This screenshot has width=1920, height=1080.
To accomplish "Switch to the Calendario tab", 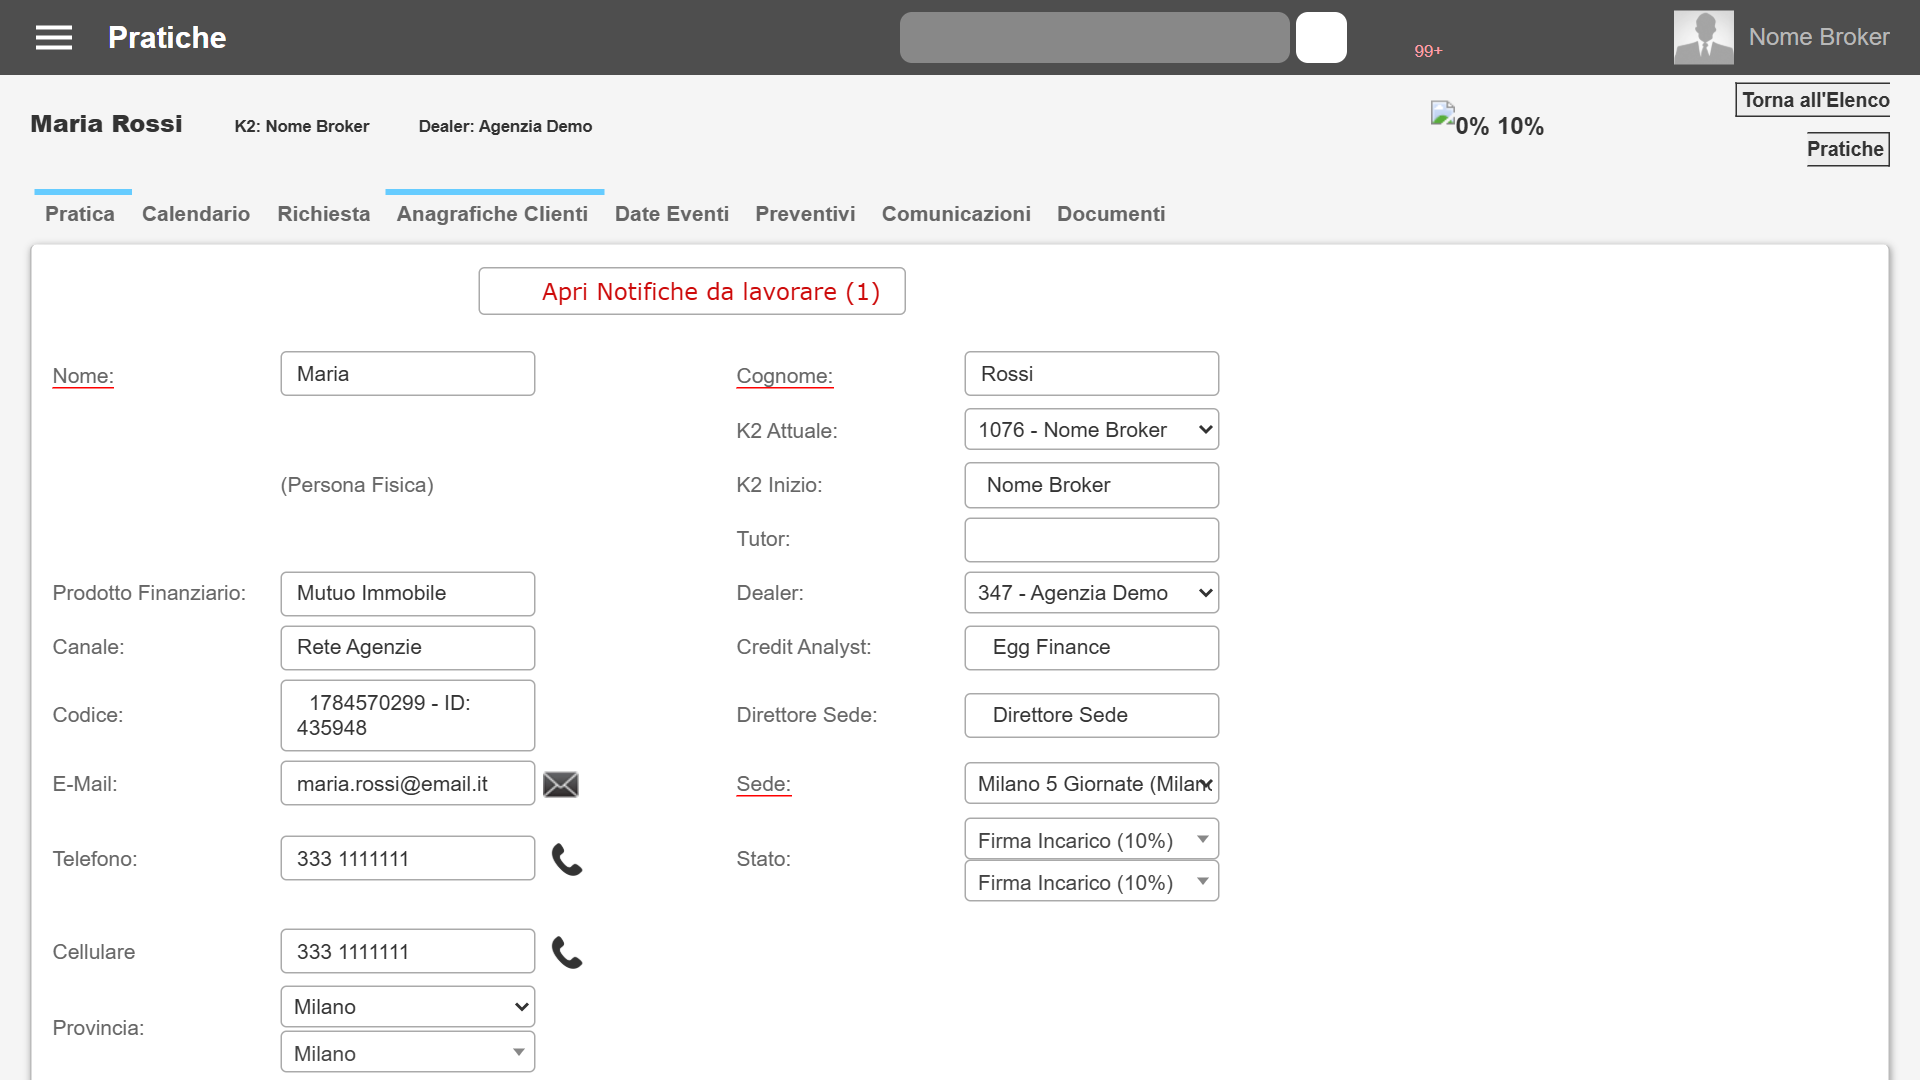I will coord(196,214).
